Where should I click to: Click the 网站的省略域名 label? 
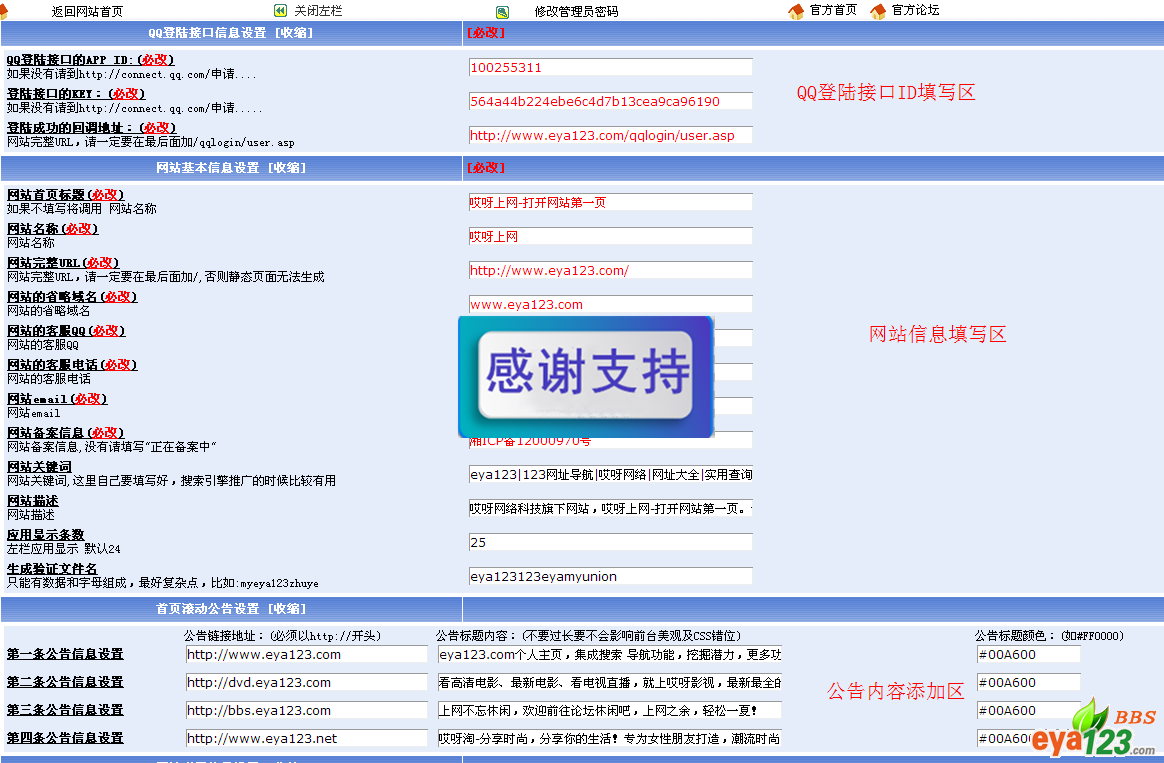click(x=72, y=297)
